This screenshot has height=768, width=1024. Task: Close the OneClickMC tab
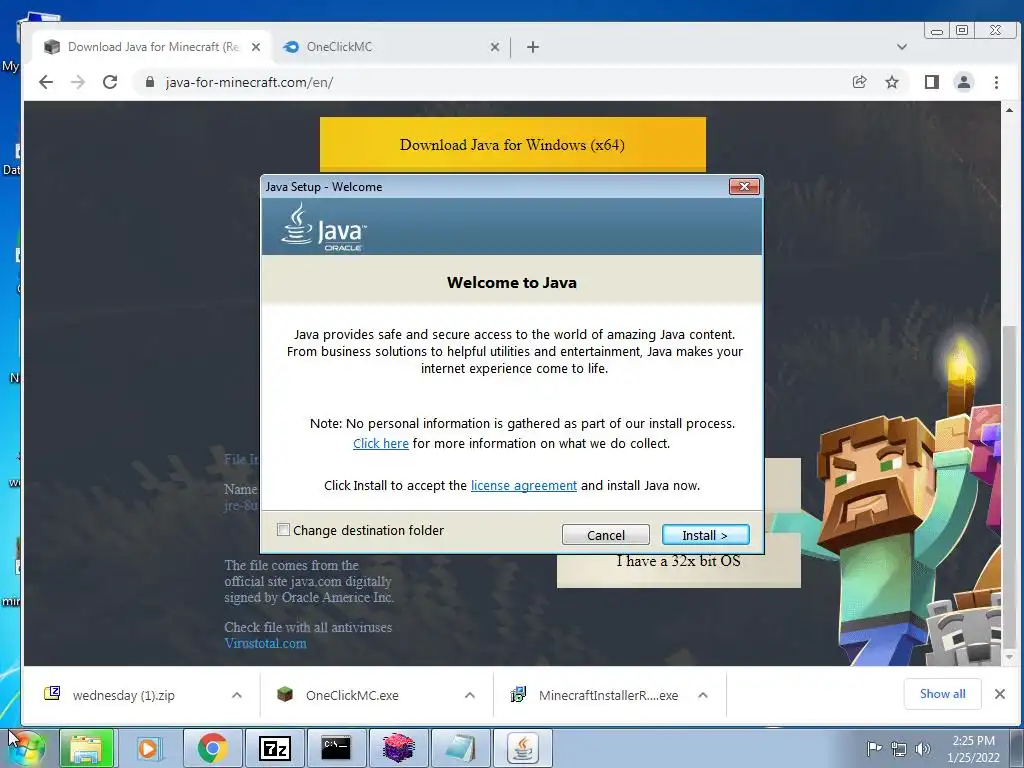494,47
